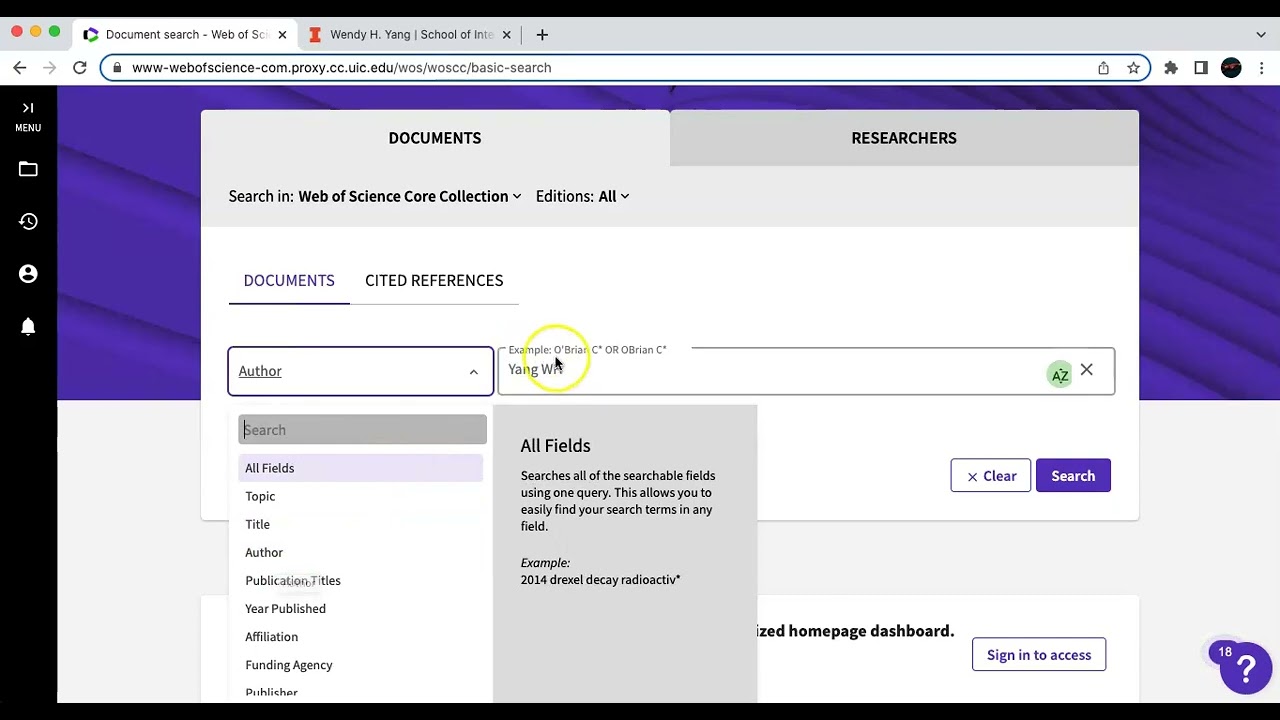This screenshot has width=1280, height=720.
Task: Open the Author field selector dropdown
Action: click(360, 371)
